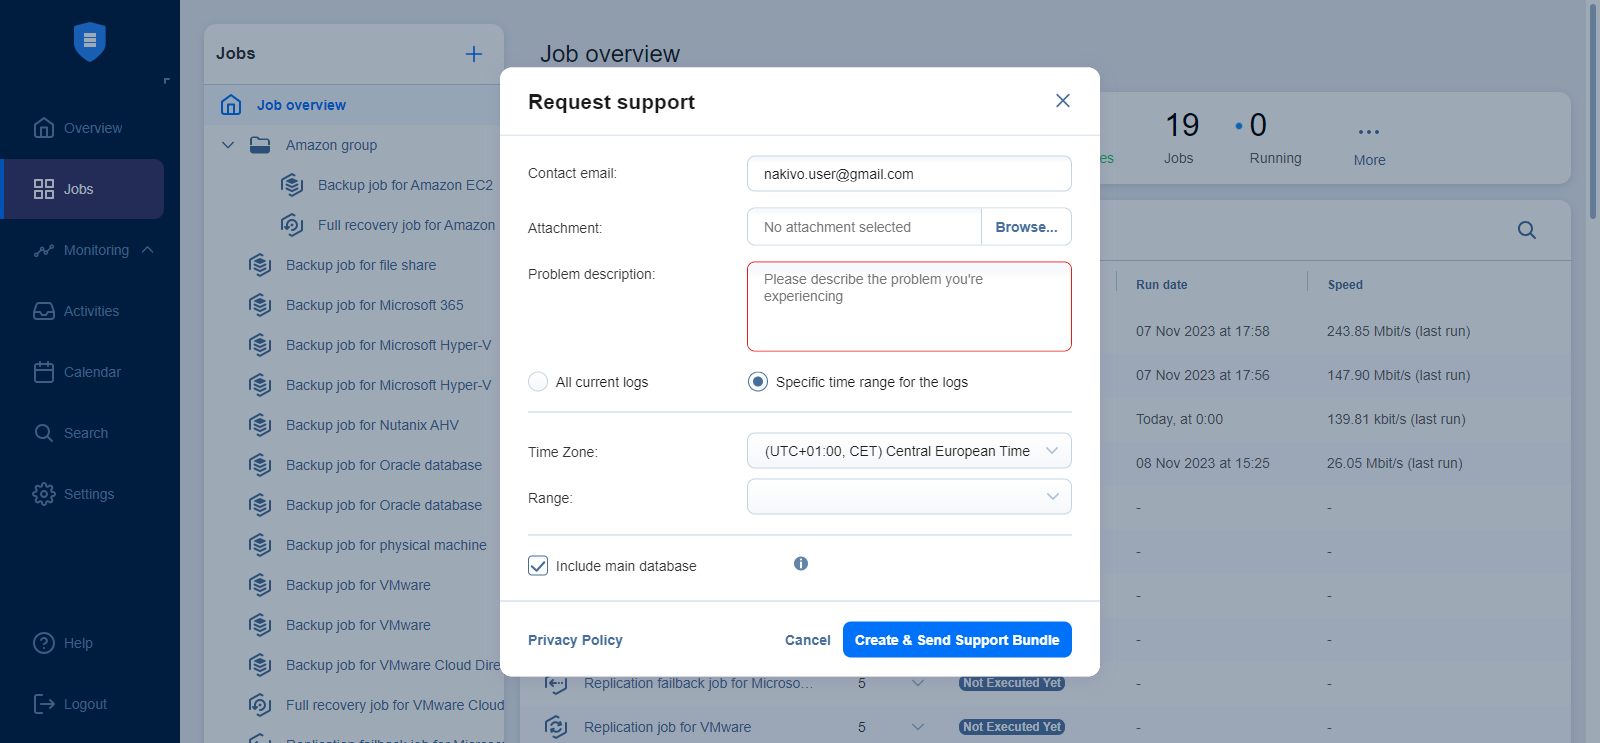1600x743 pixels.
Task: Click the Problem description text area
Action: pyautogui.click(x=908, y=307)
